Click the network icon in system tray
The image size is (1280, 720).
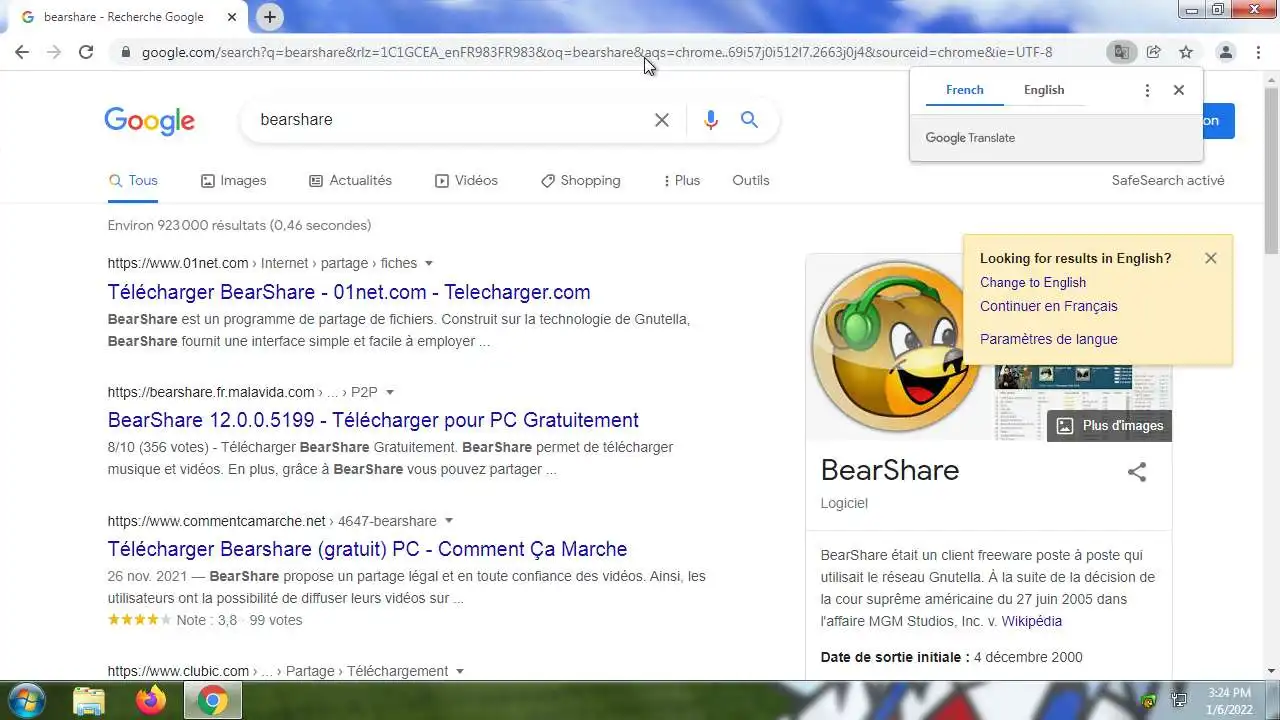pyautogui.click(x=1180, y=701)
